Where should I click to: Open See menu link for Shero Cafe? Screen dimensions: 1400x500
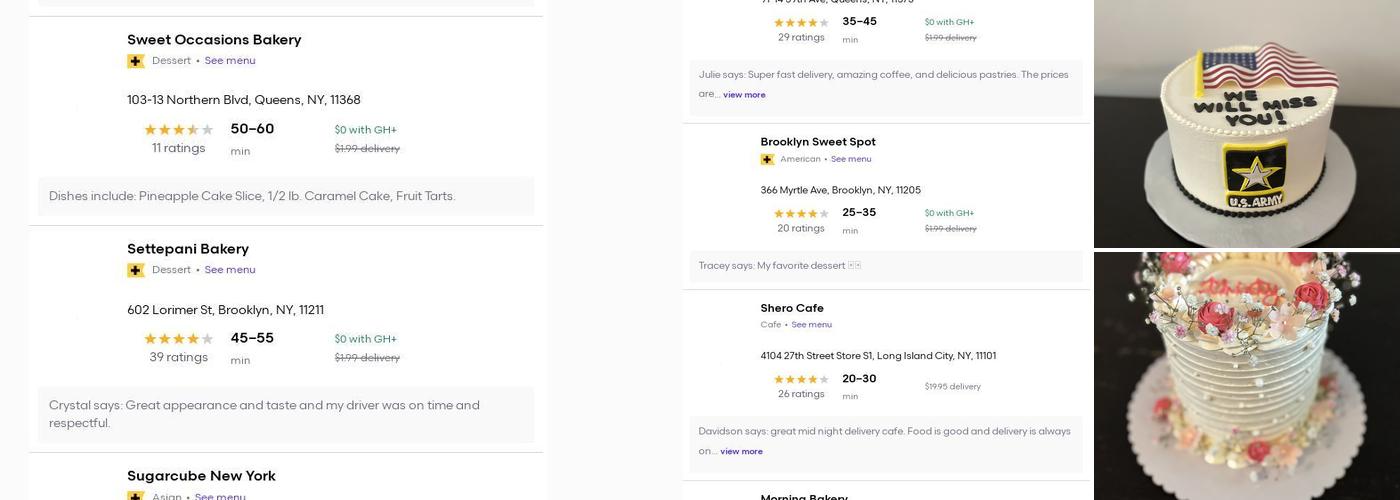point(811,325)
